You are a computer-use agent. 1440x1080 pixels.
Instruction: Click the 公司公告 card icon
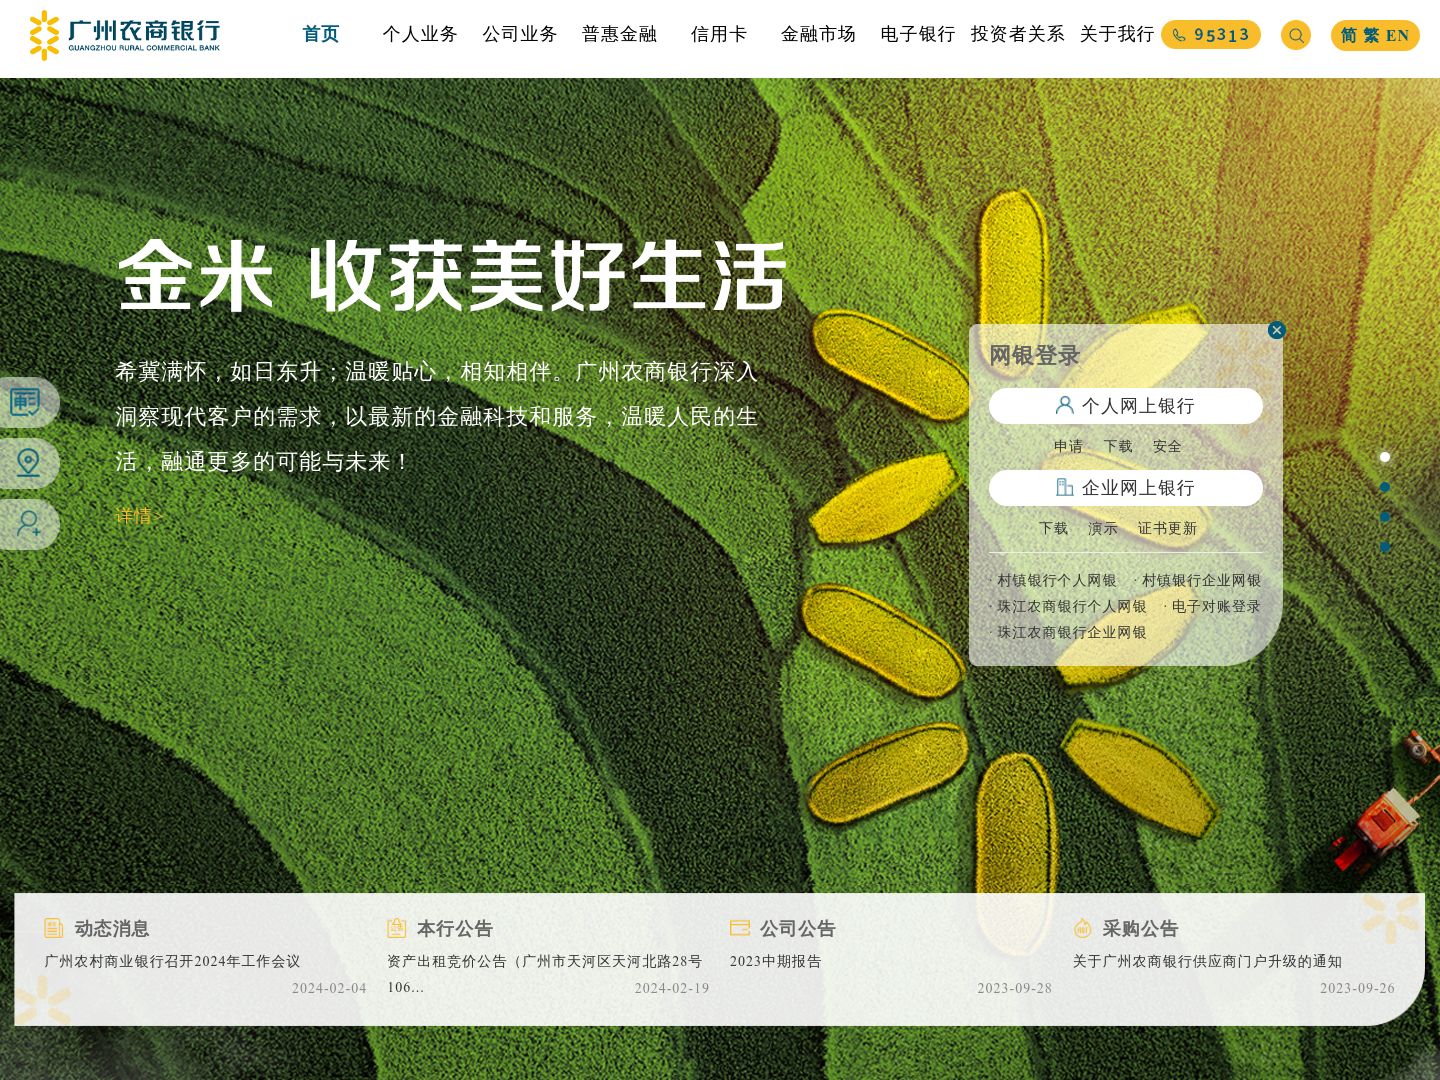pos(740,928)
